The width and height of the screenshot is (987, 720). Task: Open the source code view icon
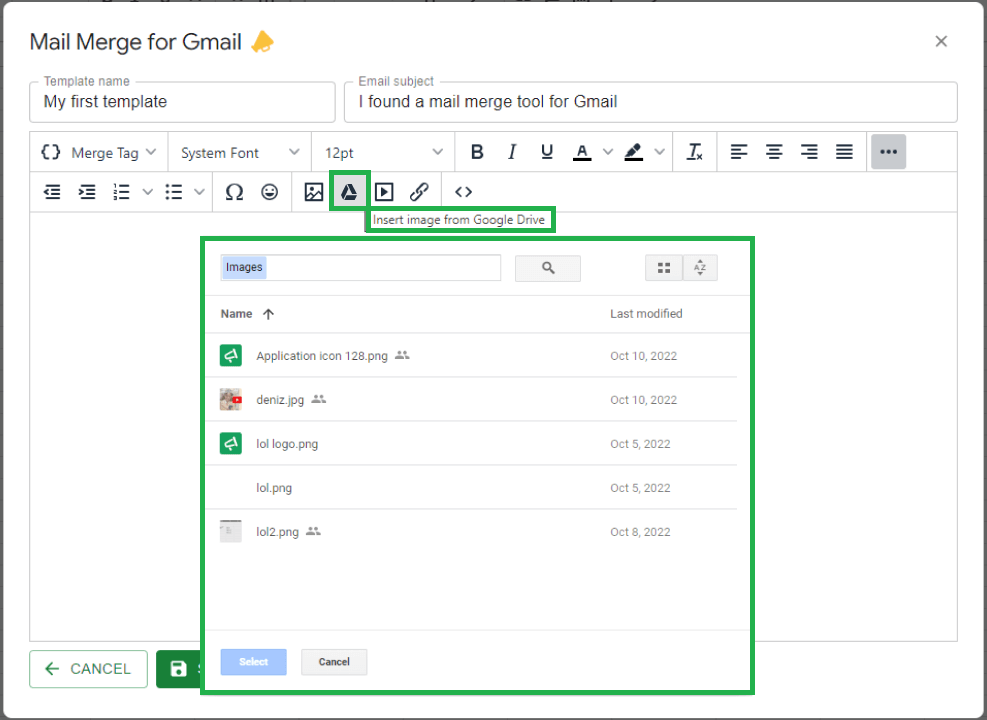point(463,192)
